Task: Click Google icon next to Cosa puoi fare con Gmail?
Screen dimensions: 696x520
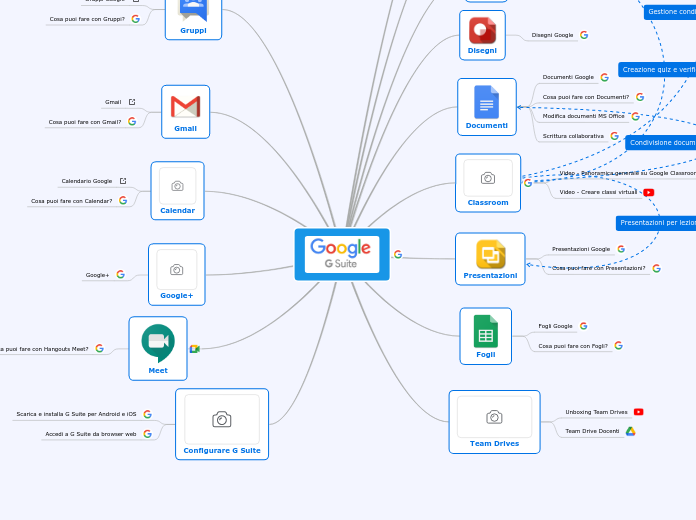Action: pos(132,121)
